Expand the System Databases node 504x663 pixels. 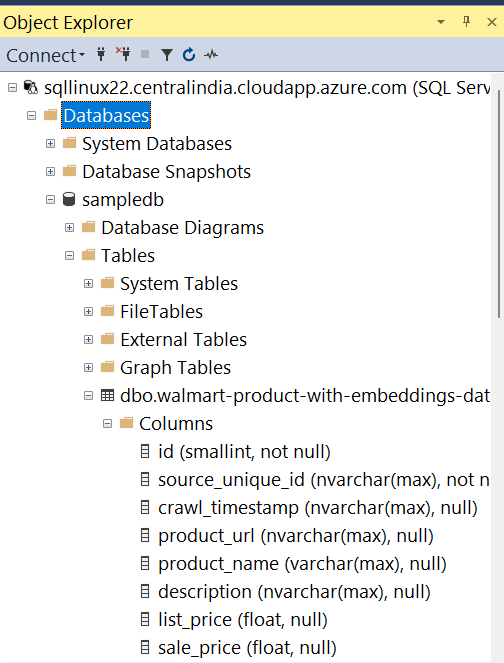[x=50, y=144]
